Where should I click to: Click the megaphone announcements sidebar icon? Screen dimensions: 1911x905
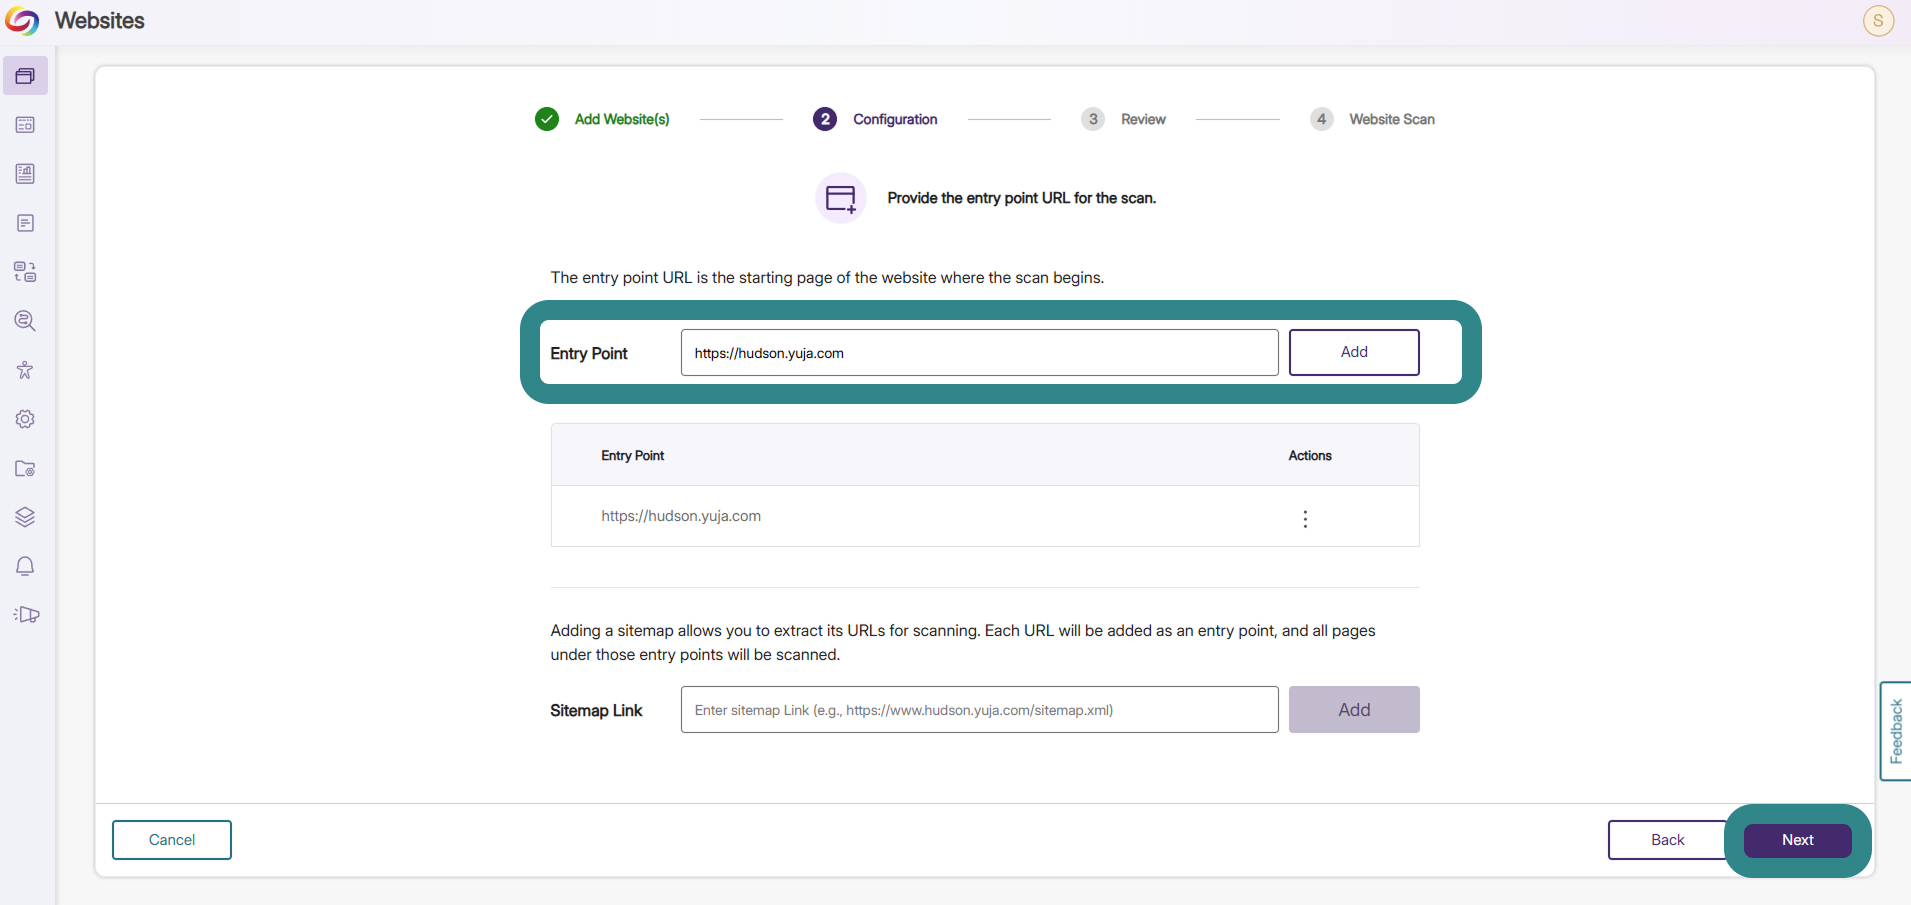click(26, 615)
